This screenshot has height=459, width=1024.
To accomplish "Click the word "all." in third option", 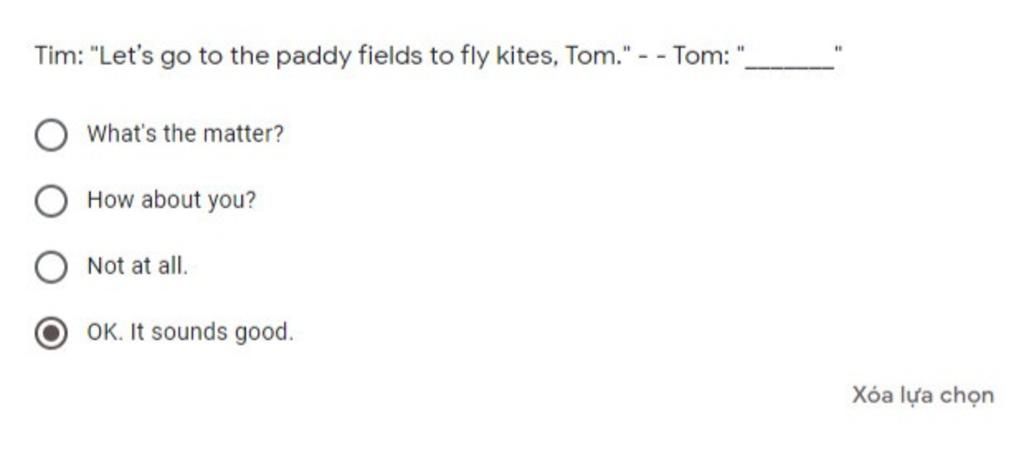I will pos(172,266).
